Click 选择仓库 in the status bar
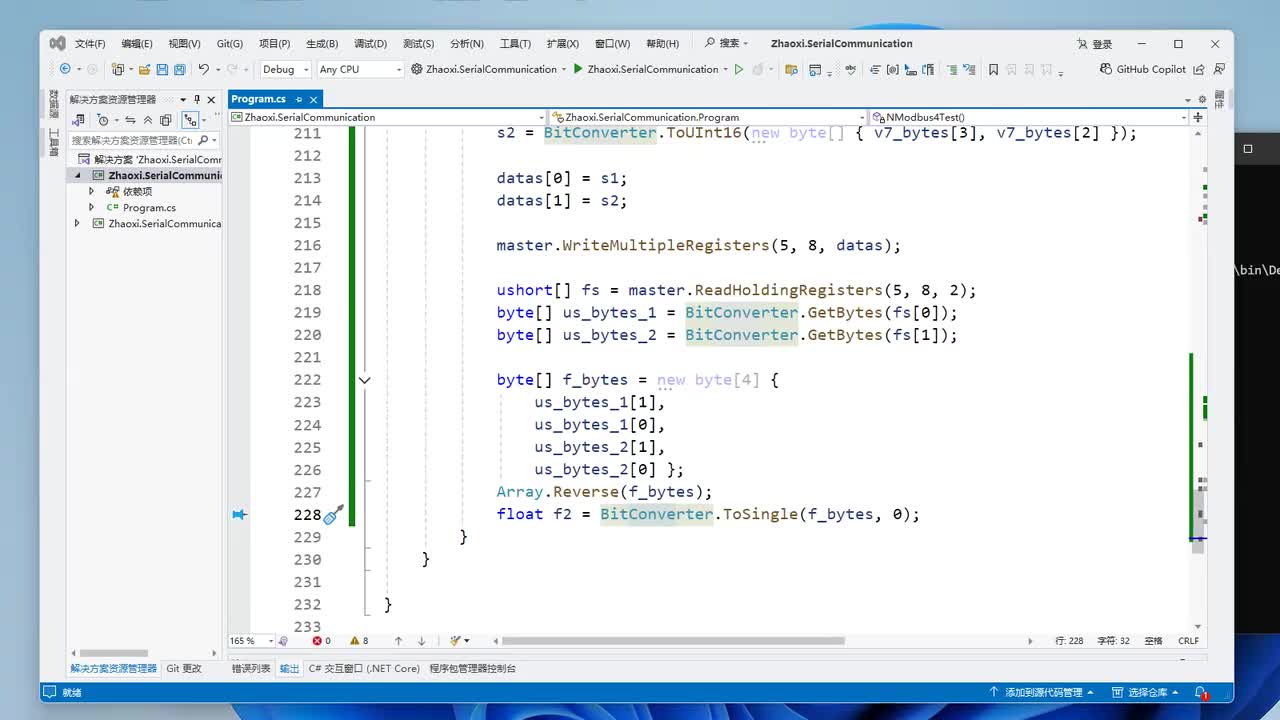This screenshot has width=1280, height=720. pyautogui.click(x=1147, y=692)
